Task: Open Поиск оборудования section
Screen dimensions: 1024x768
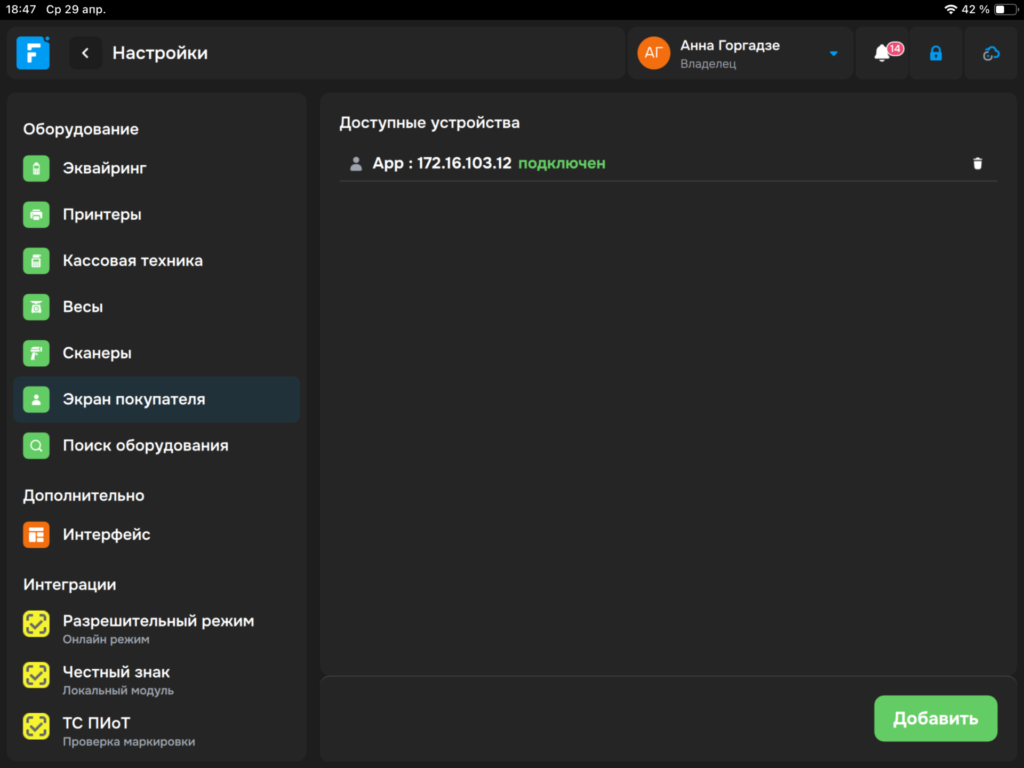Action: click(x=157, y=445)
